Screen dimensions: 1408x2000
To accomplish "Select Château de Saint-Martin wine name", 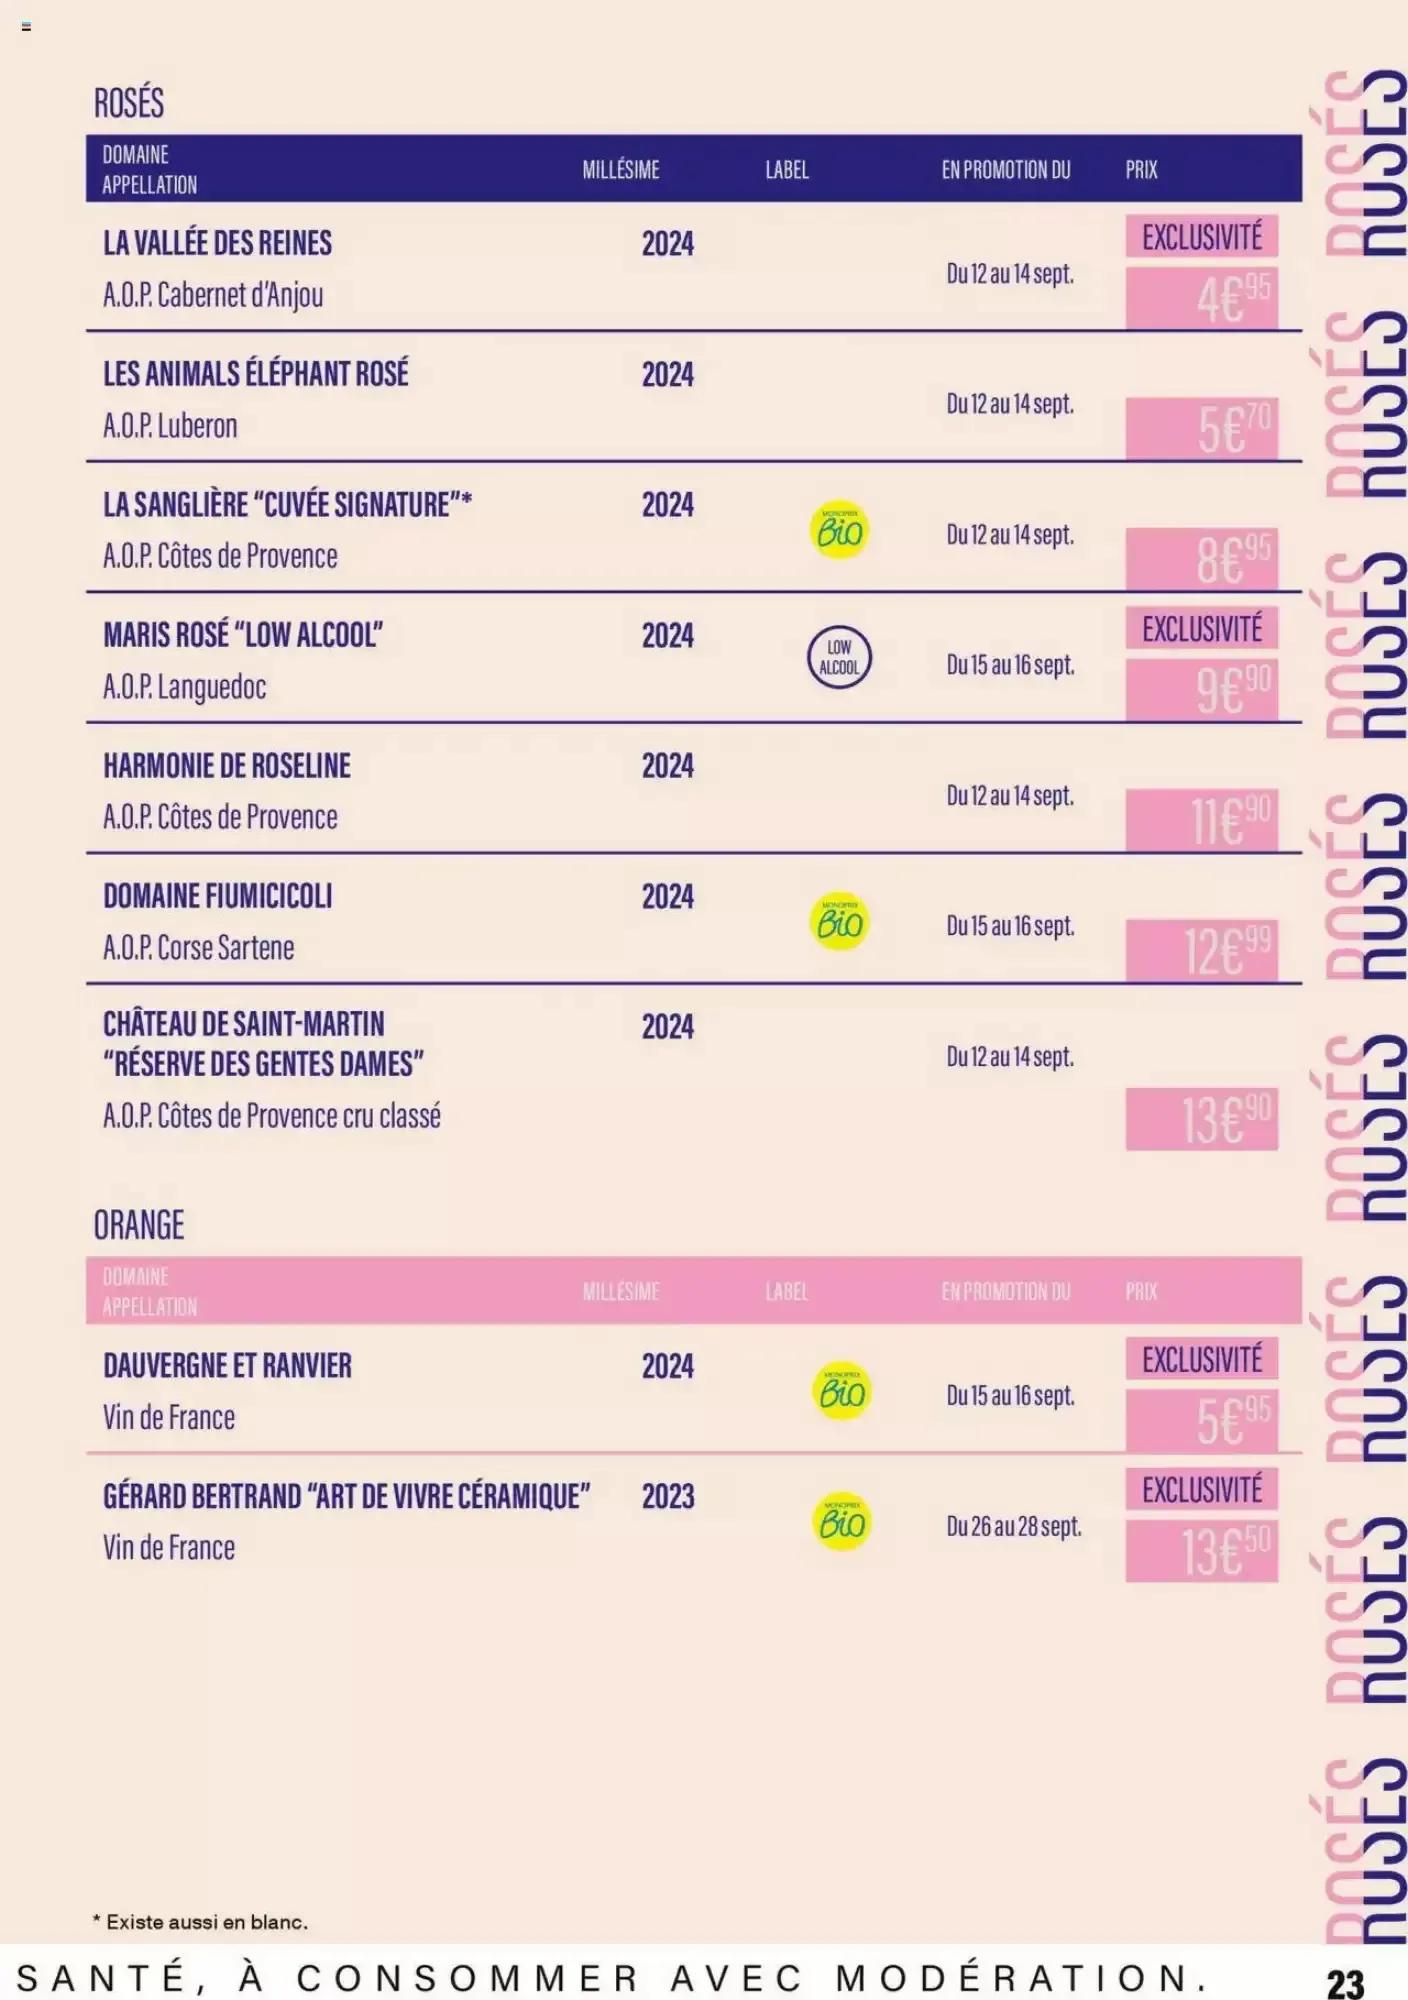I will tap(264, 1044).
